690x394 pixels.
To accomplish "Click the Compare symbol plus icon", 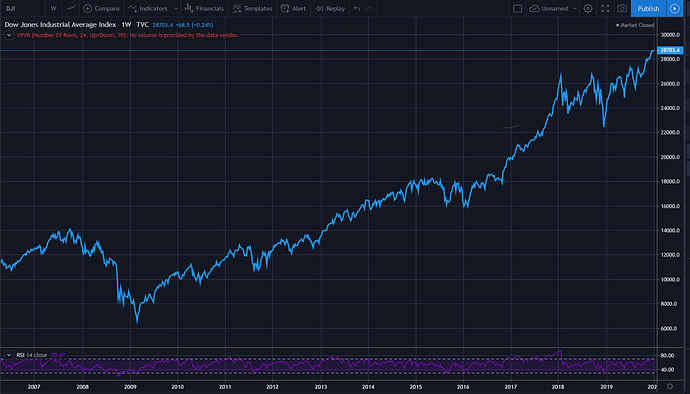I will pos(88,8).
